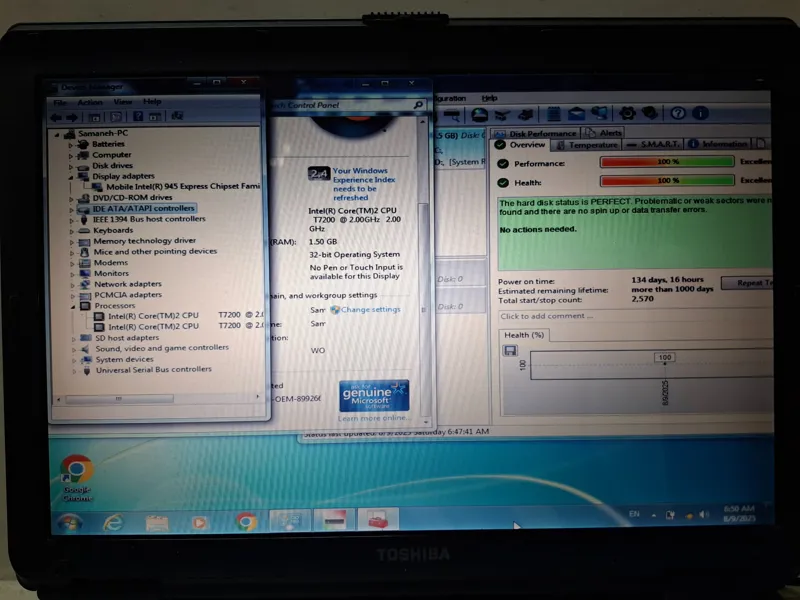Click the Windows Experience Index 2.4 badge
The height and width of the screenshot is (600, 800).
319,173
